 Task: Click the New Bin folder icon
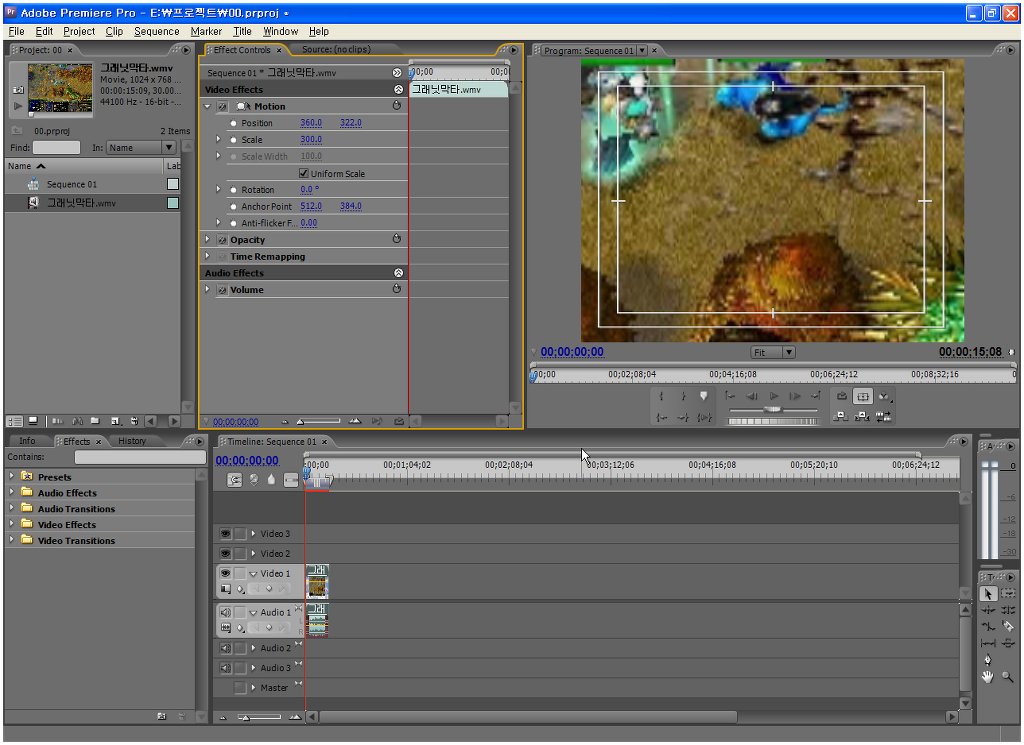click(x=94, y=421)
